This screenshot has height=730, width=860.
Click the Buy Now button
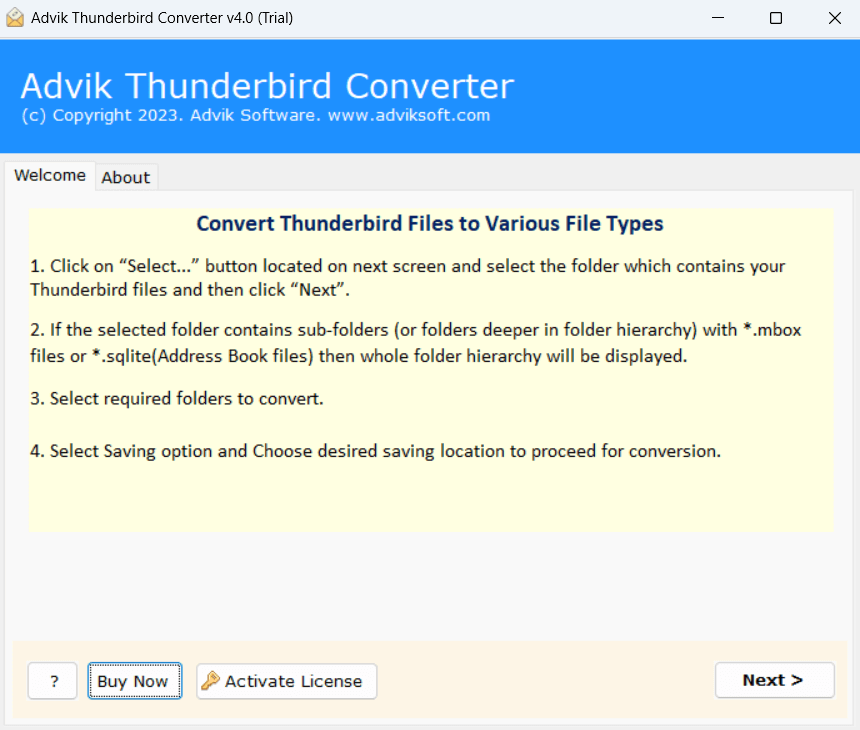point(134,681)
